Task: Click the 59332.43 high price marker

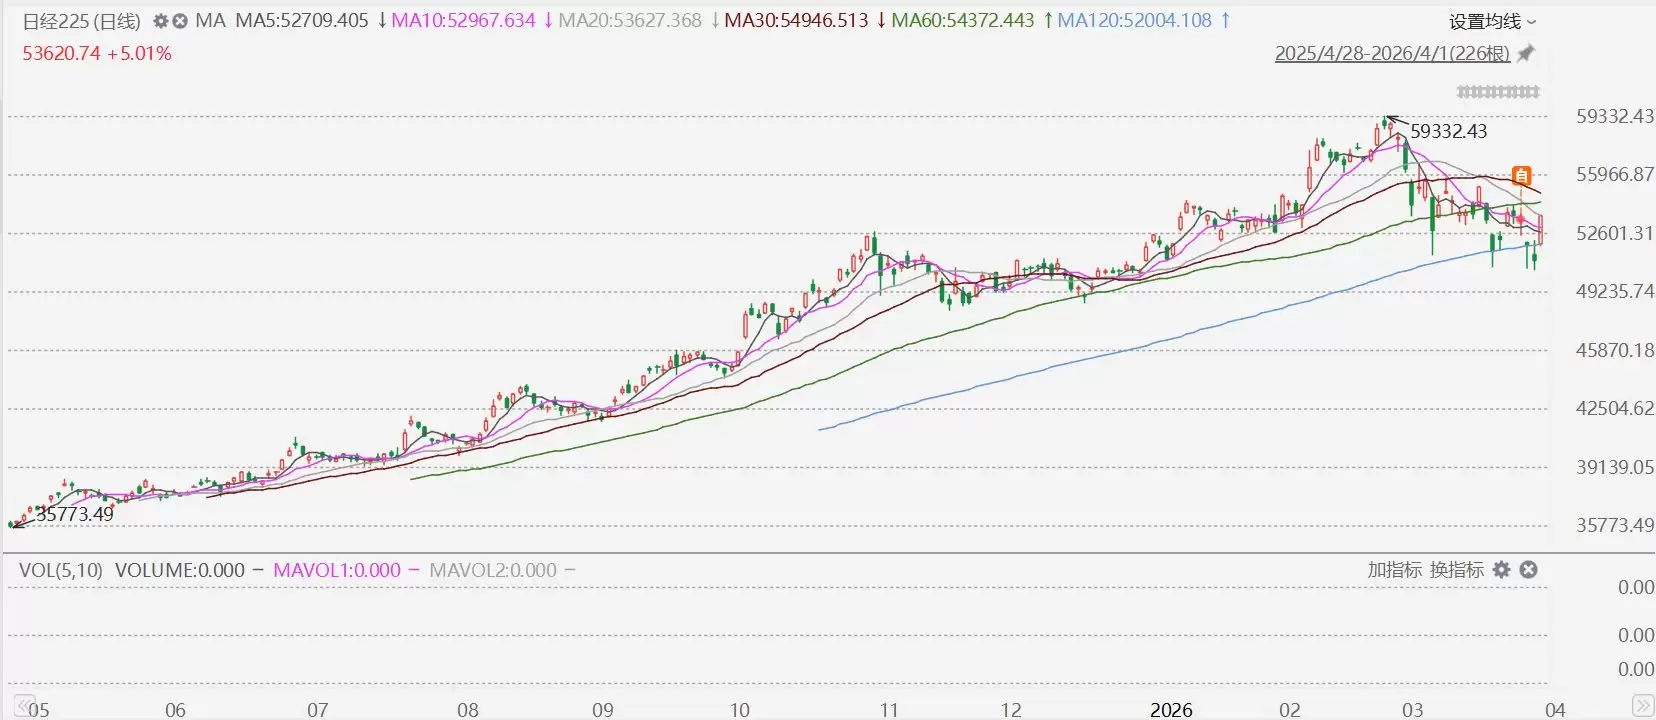Action: pyautogui.click(x=1448, y=132)
